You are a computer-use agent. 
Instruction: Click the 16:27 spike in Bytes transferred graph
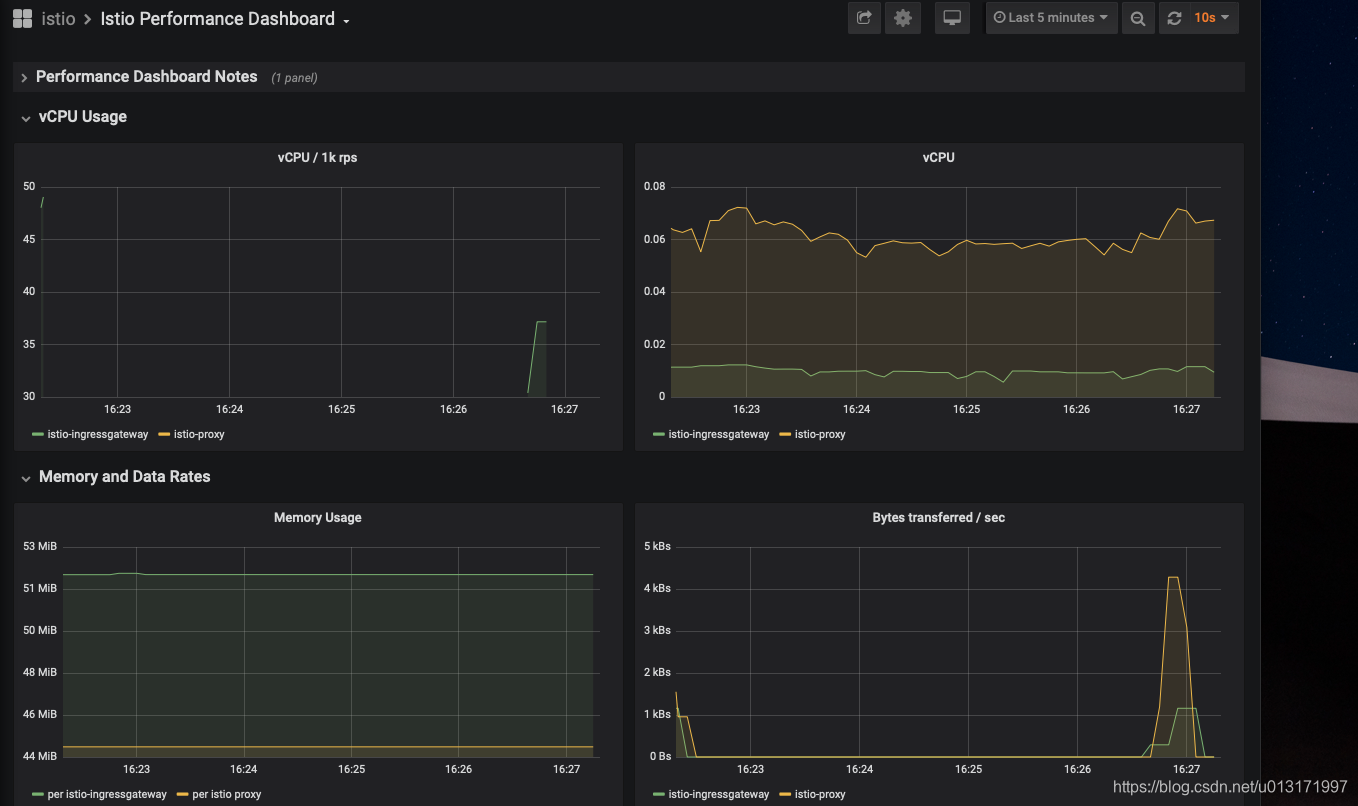(x=1174, y=666)
